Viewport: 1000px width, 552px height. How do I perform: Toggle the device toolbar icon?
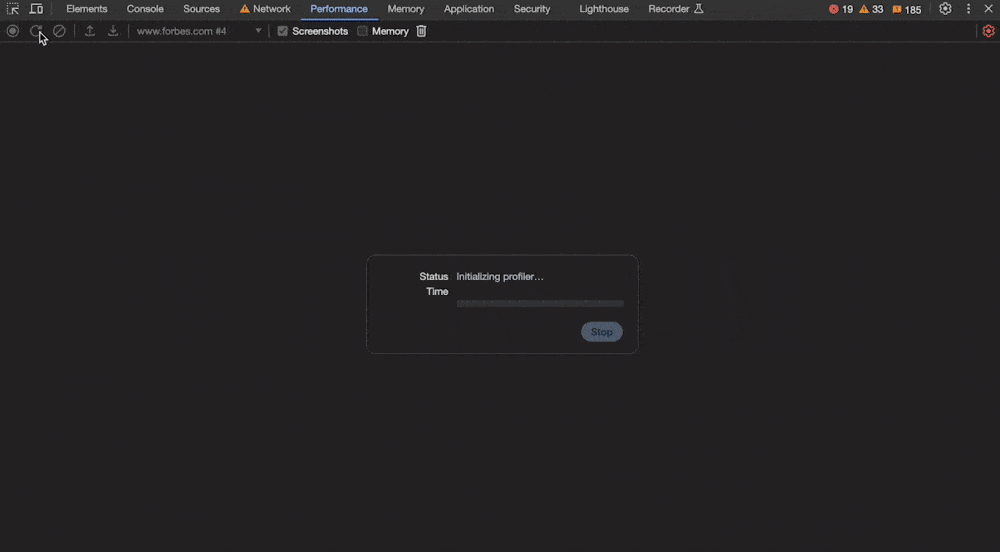pos(36,9)
